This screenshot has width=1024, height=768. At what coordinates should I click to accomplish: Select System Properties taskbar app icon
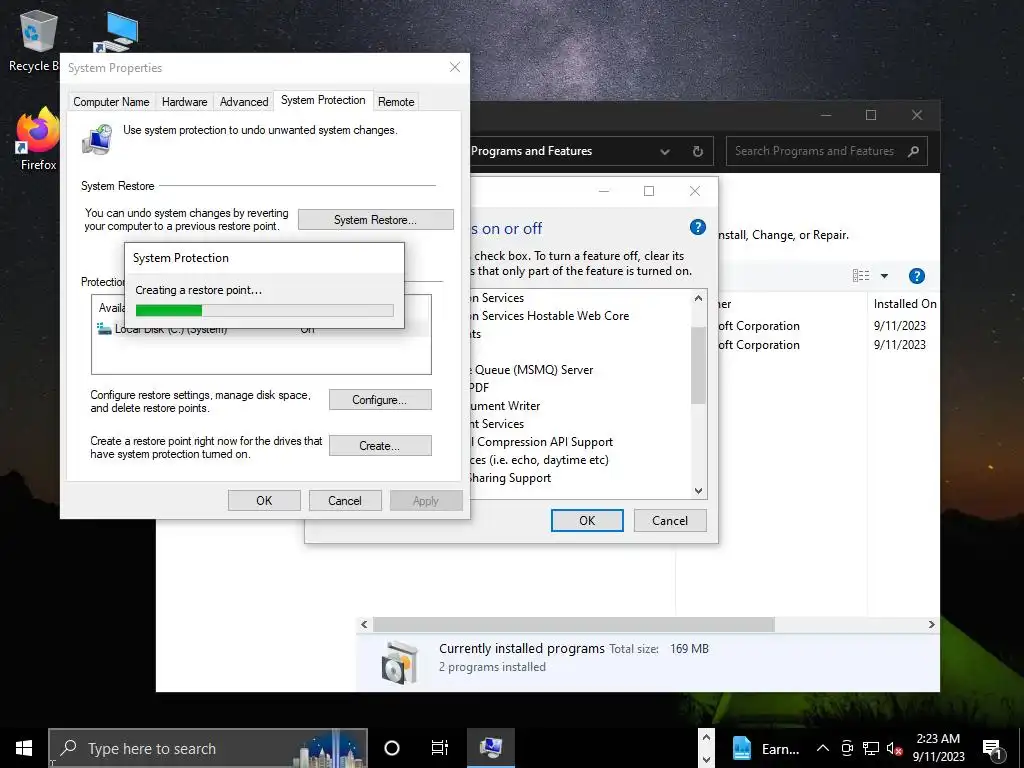coord(490,748)
